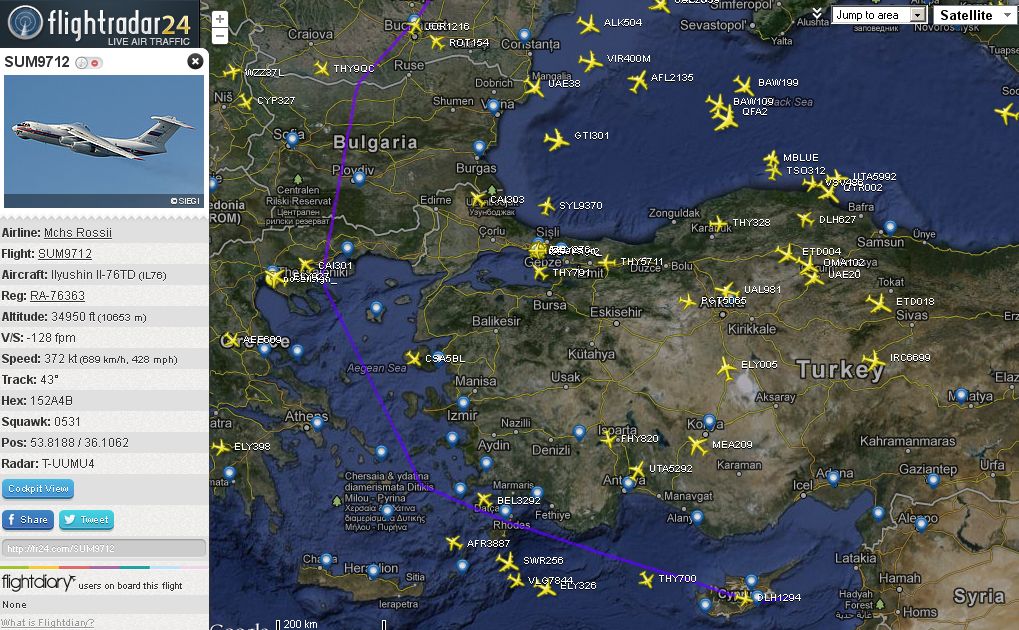Click the radar value 'T-UUMU4'
Image resolution: width=1019 pixels, height=630 pixels.
click(x=68, y=464)
